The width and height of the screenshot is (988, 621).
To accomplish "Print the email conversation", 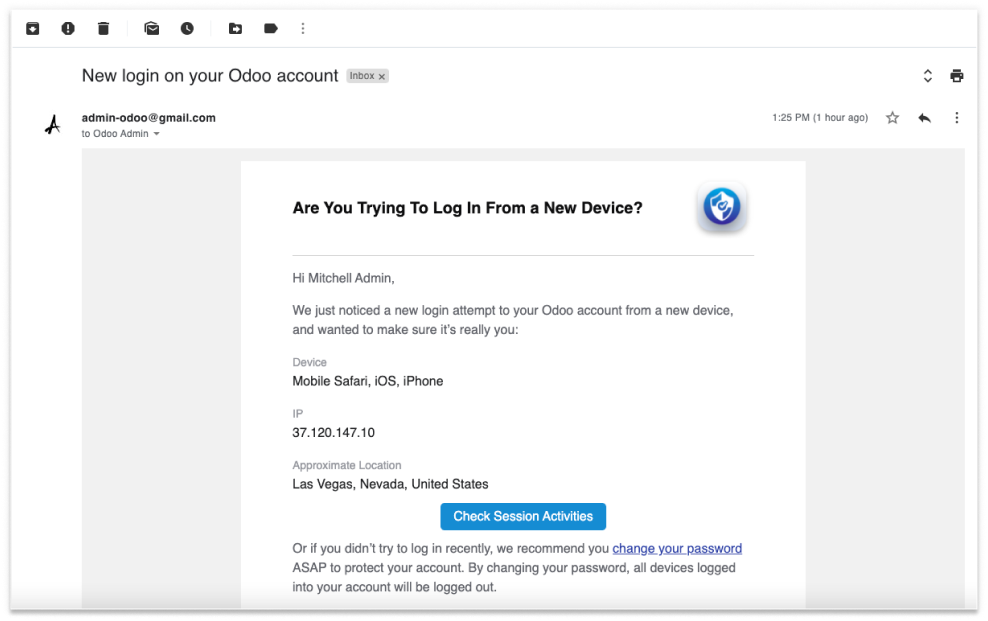I will (x=957, y=76).
